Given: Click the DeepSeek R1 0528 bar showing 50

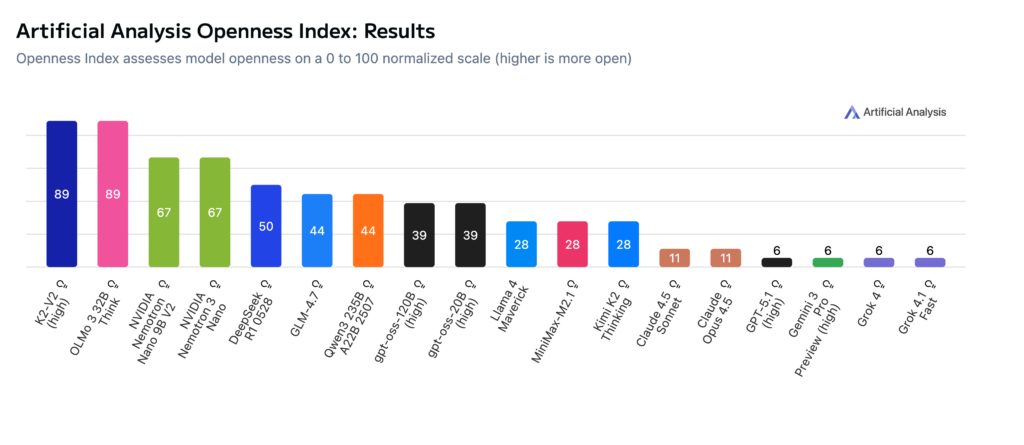Looking at the screenshot, I should coord(266,226).
